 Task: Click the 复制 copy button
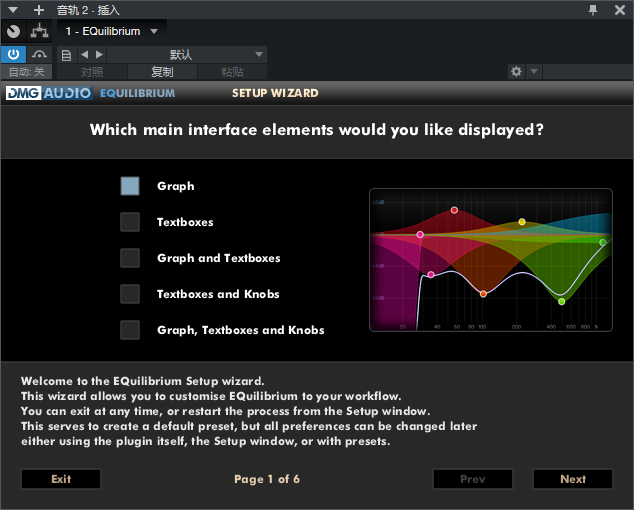click(162, 72)
